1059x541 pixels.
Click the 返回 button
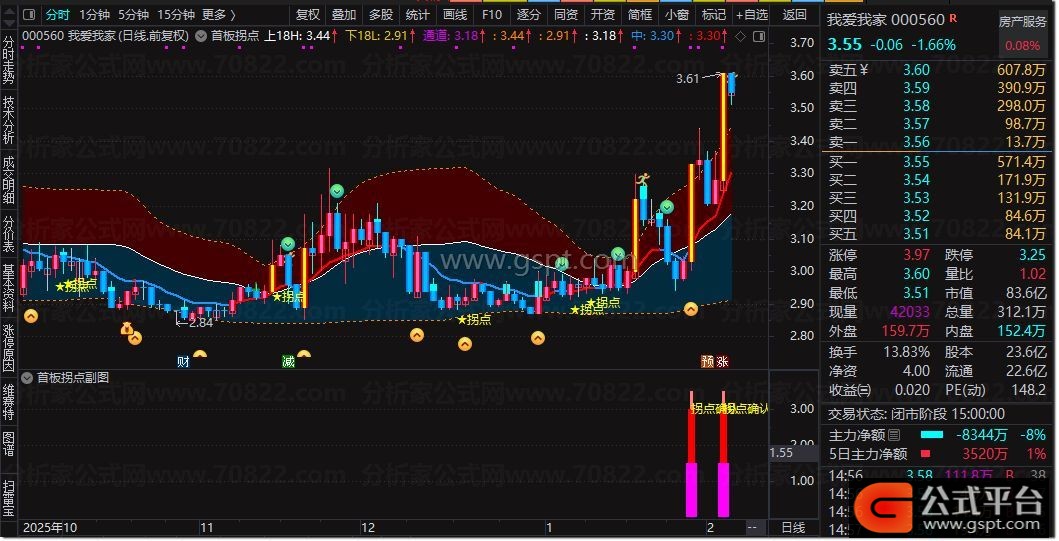[x=794, y=15]
